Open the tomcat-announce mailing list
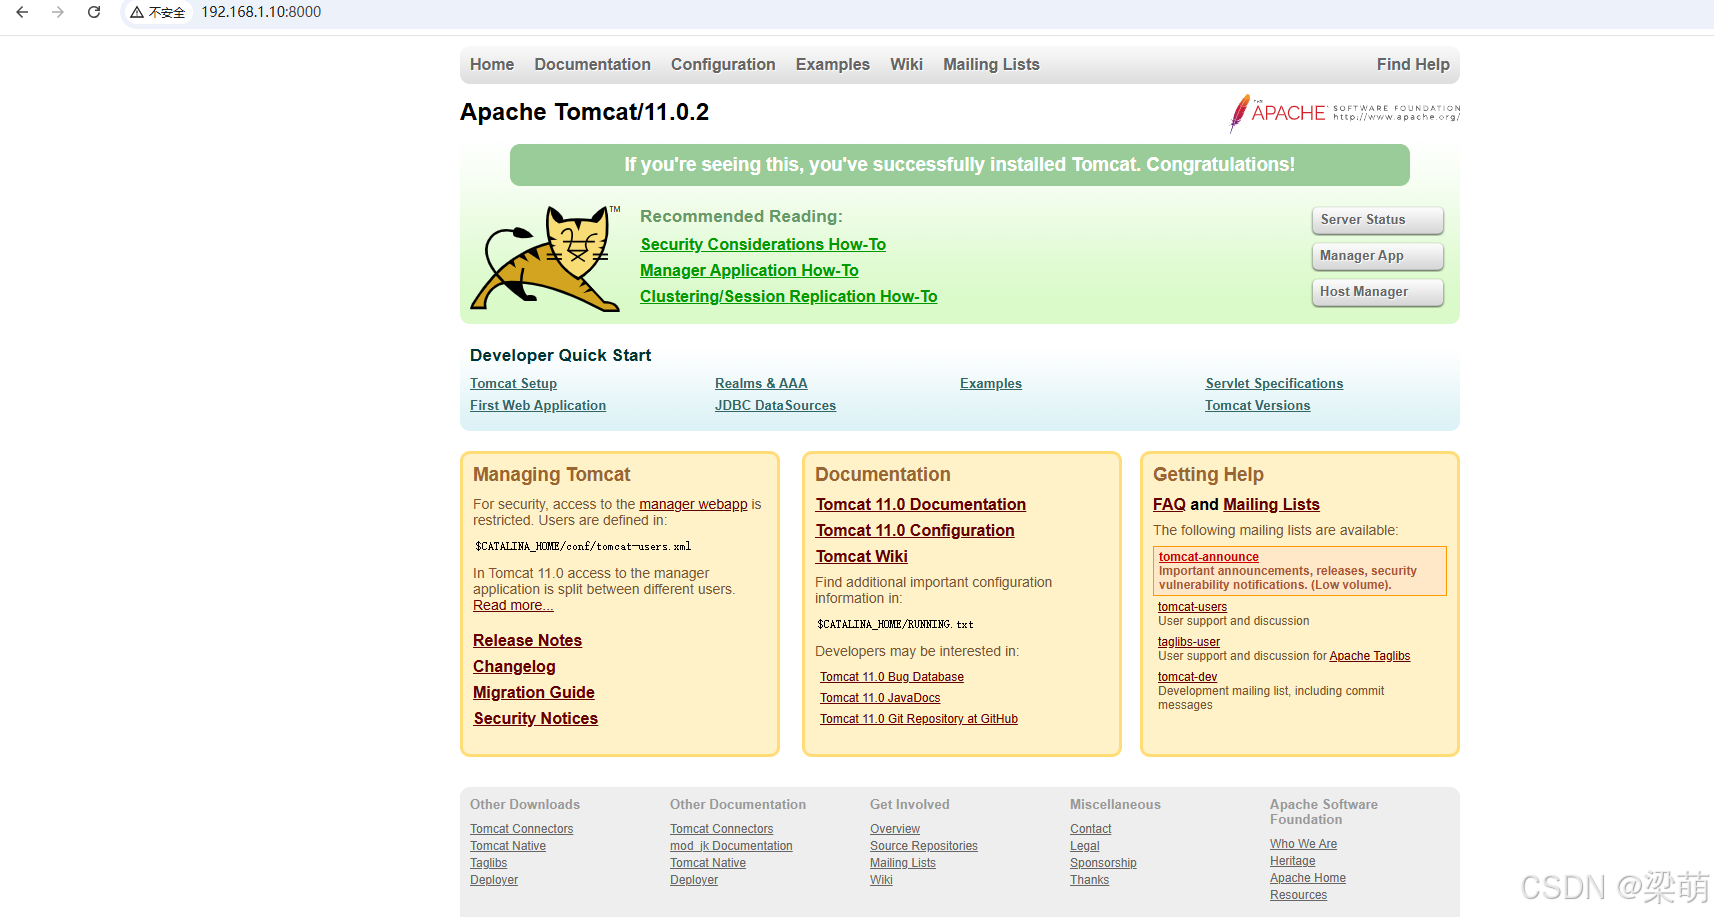The image size is (1714, 917). [x=1209, y=557]
